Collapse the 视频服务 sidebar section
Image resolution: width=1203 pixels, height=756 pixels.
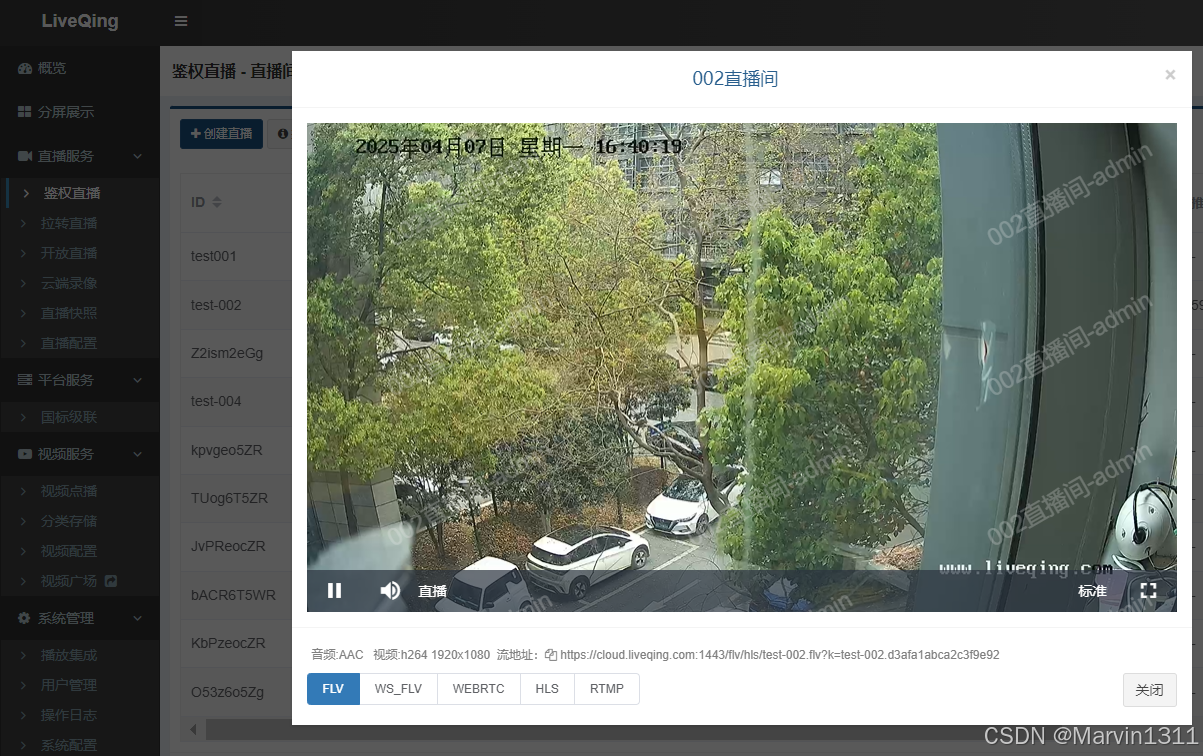[x=80, y=454]
